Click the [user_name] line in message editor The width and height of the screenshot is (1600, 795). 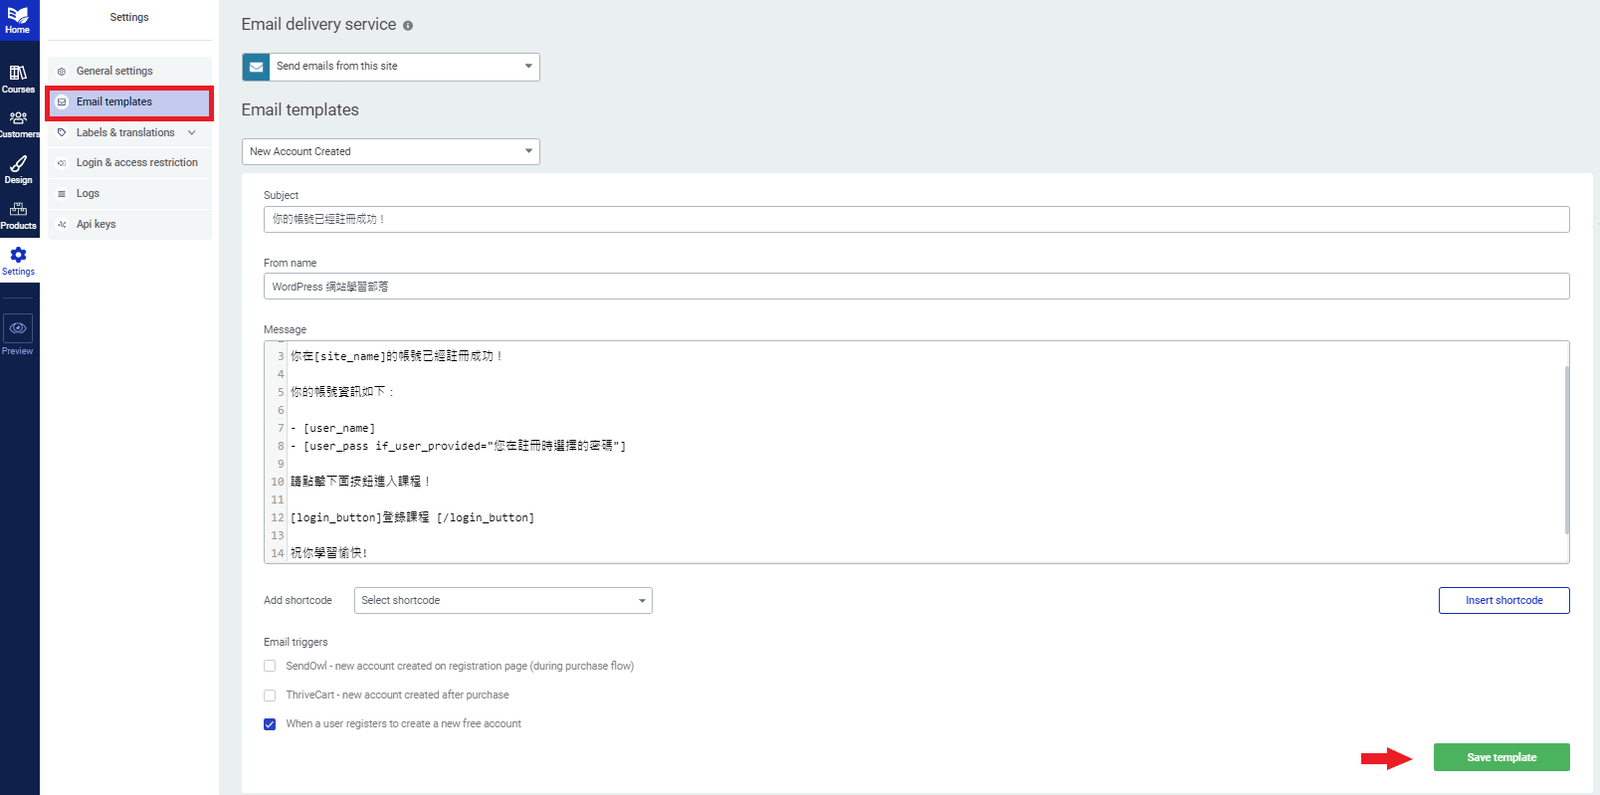[x=333, y=428]
